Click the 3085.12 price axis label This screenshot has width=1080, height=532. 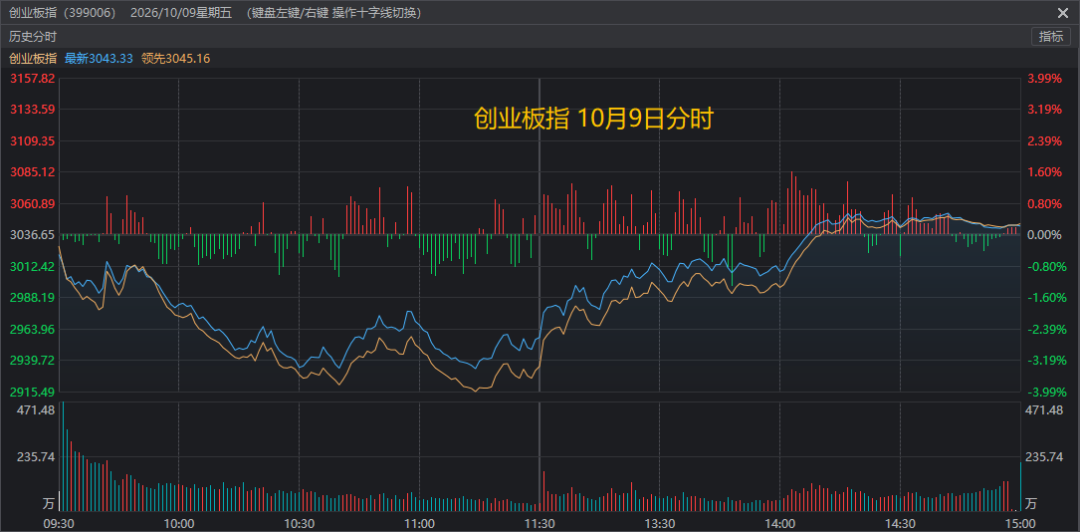[x=32, y=172]
